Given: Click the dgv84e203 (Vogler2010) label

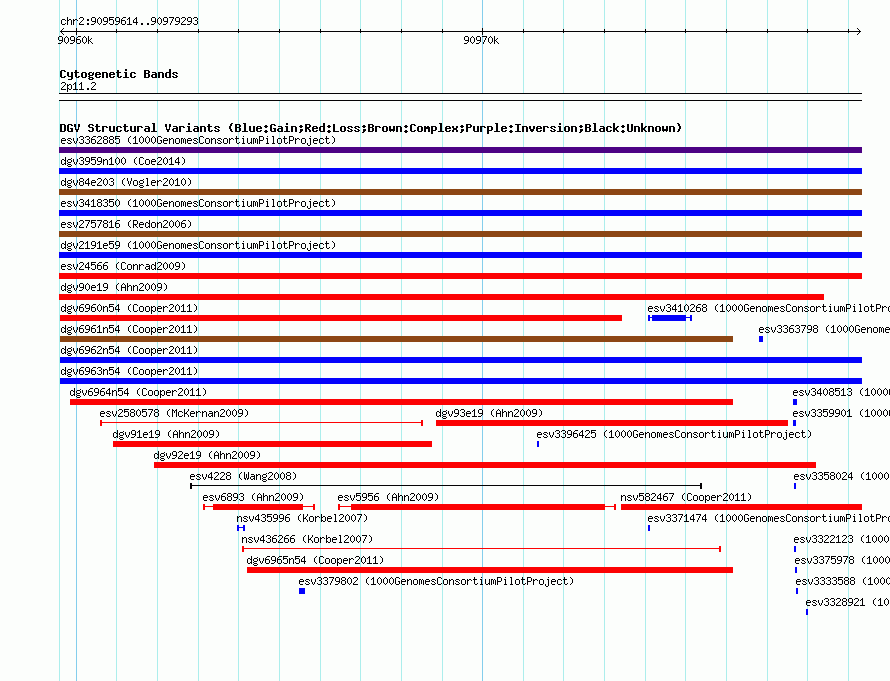Looking at the screenshot, I should pyautogui.click(x=126, y=182).
